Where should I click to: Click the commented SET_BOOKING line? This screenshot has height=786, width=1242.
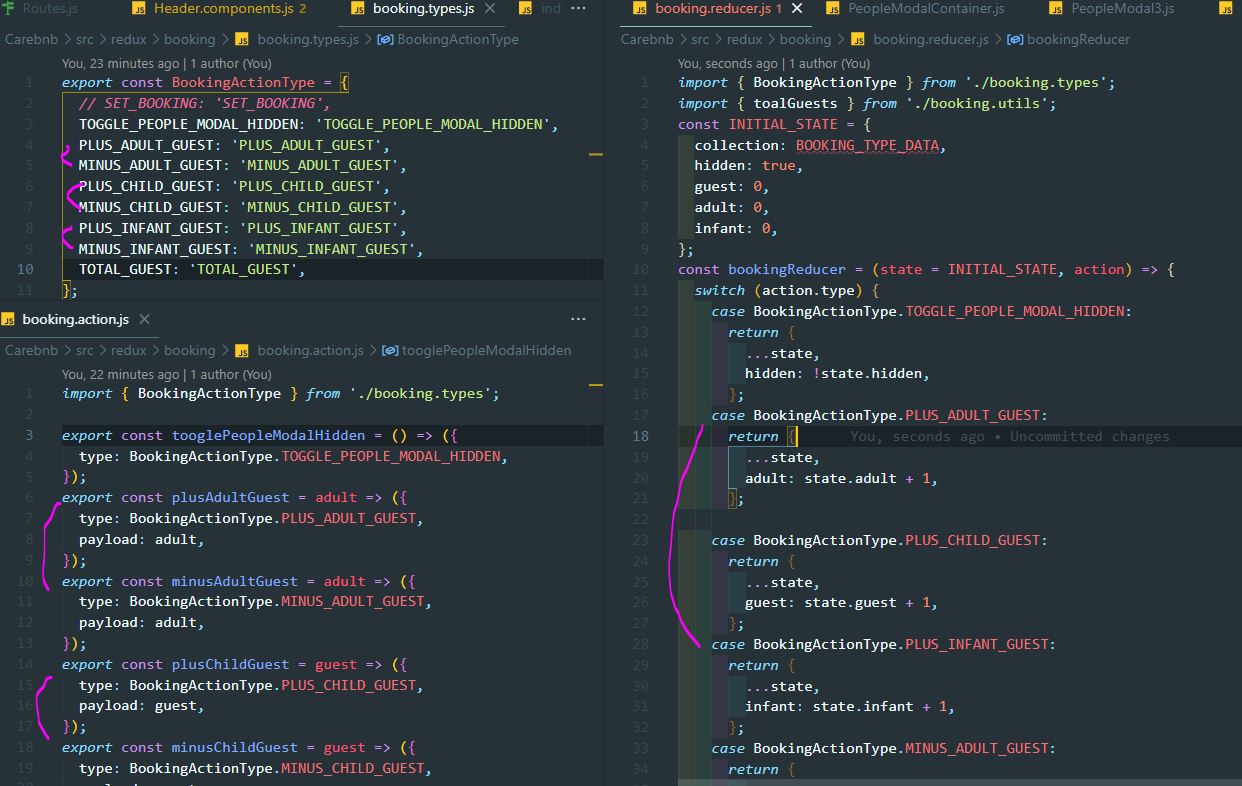[x=204, y=103]
